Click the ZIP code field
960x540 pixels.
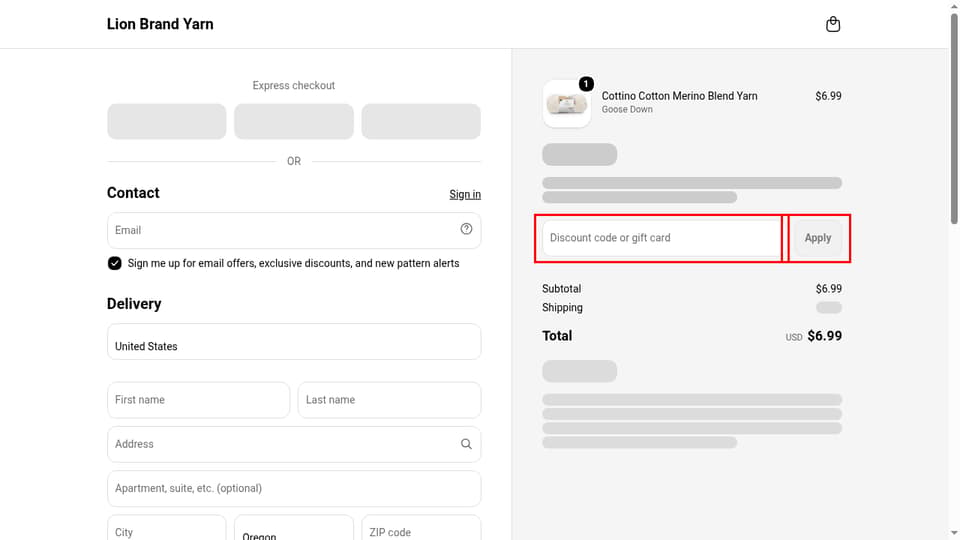pyautogui.click(x=421, y=528)
